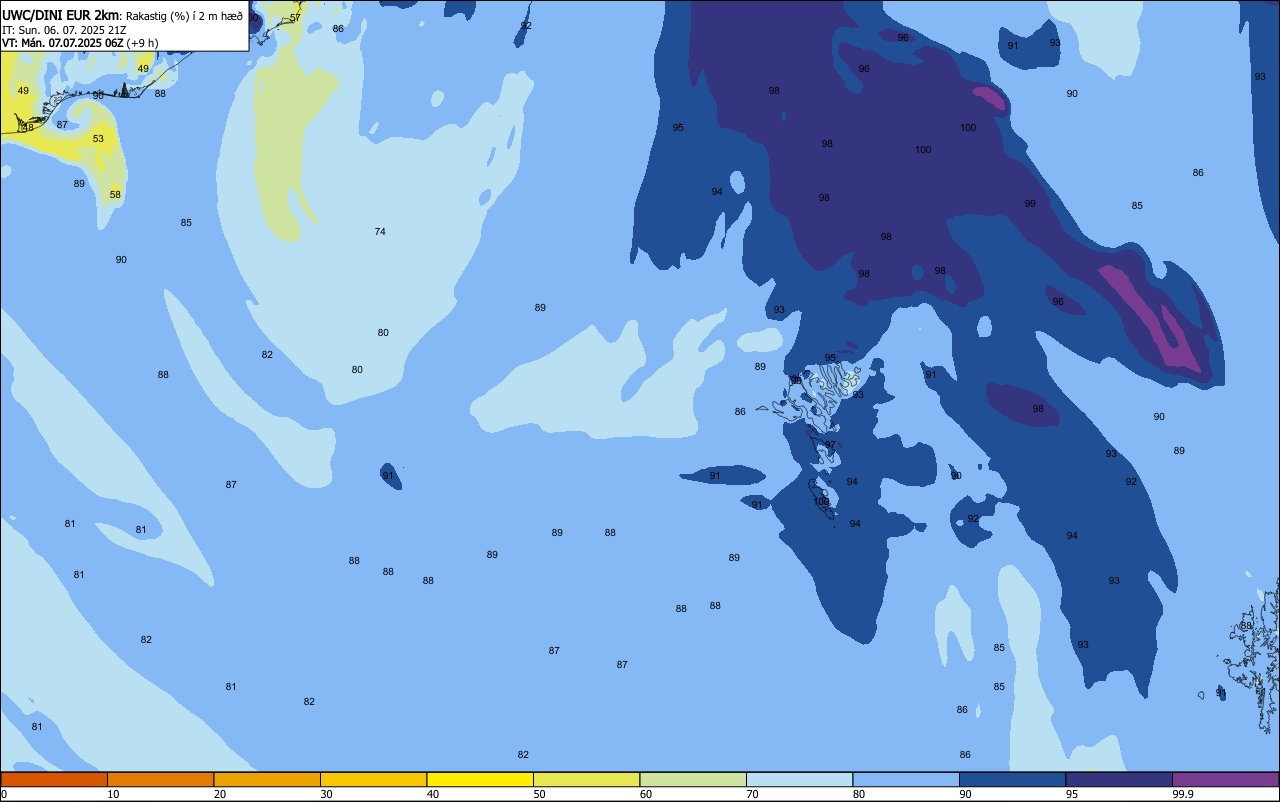Click the 'IT: Sun. 06. 07. 2025 21Z' line
This screenshot has height=802, width=1280.
click(66, 29)
